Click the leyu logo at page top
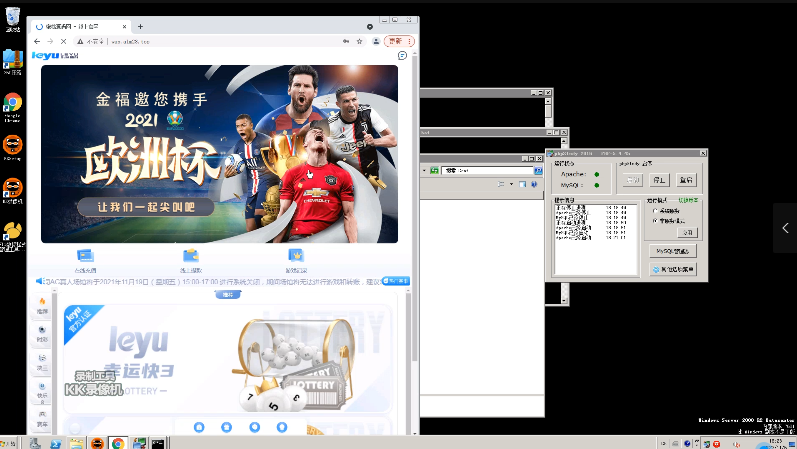 55,55
